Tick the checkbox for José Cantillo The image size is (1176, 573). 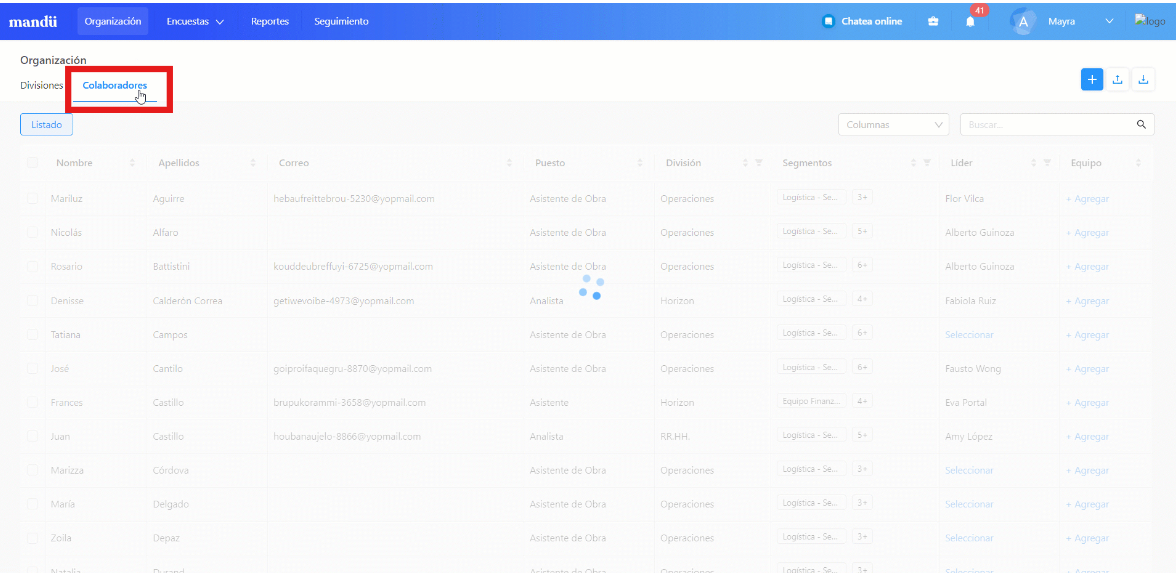coord(32,368)
